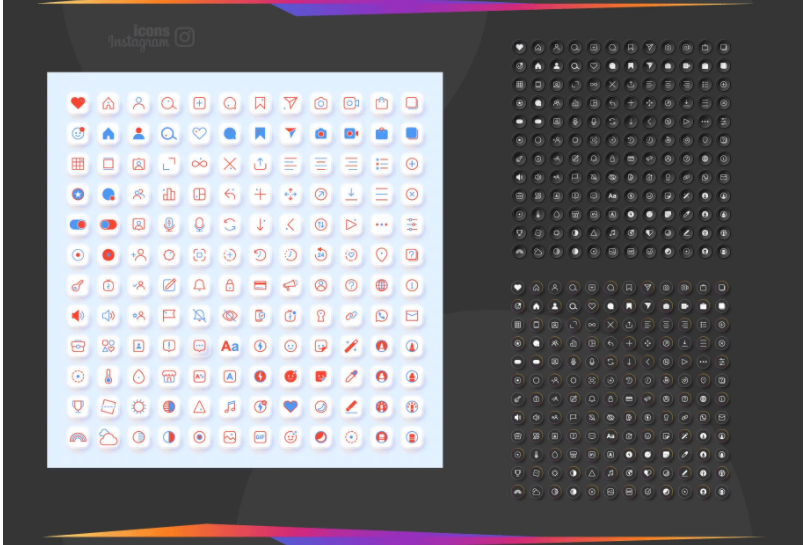Select the large Aa text icon, light panel
This screenshot has height=545, width=804.
(230, 346)
